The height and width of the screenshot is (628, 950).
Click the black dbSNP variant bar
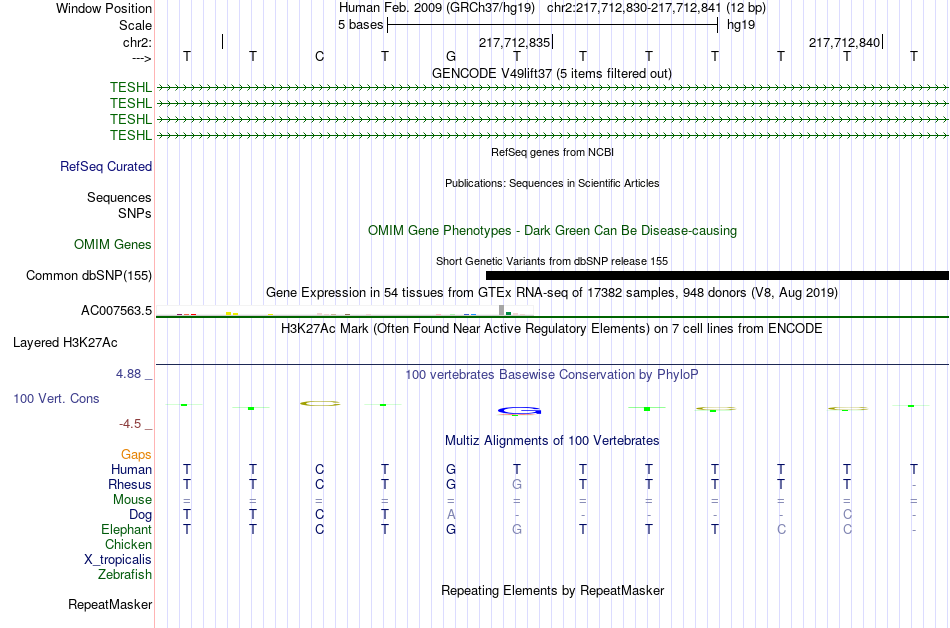tap(717, 276)
